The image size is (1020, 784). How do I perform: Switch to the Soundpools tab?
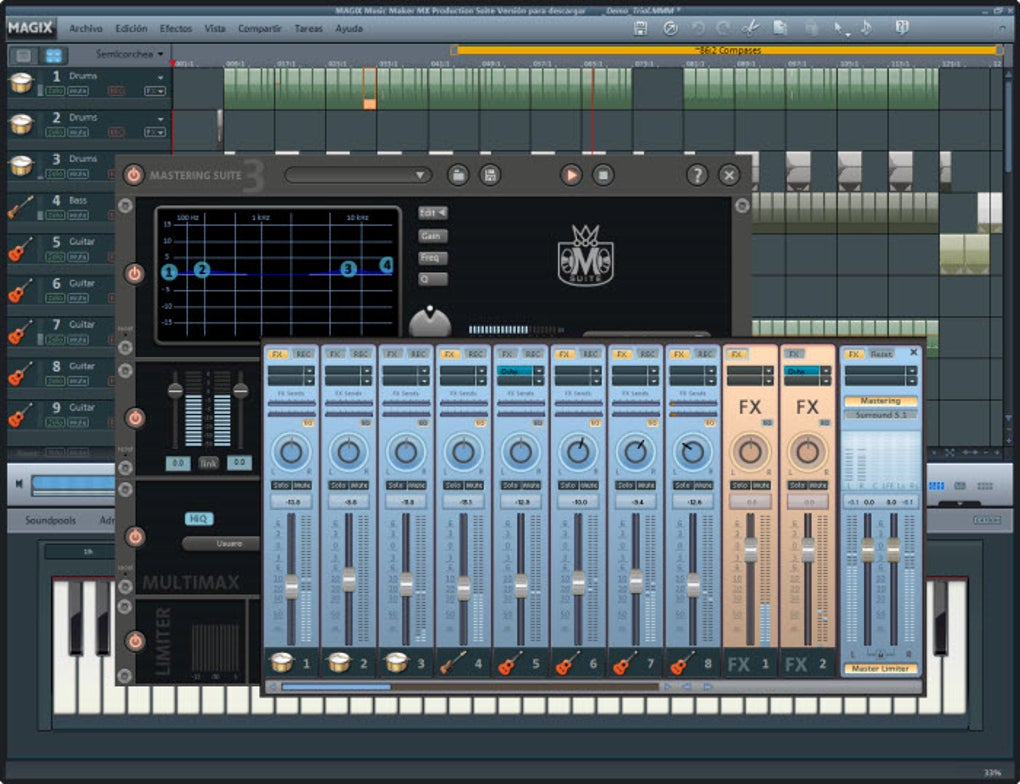(x=50, y=520)
